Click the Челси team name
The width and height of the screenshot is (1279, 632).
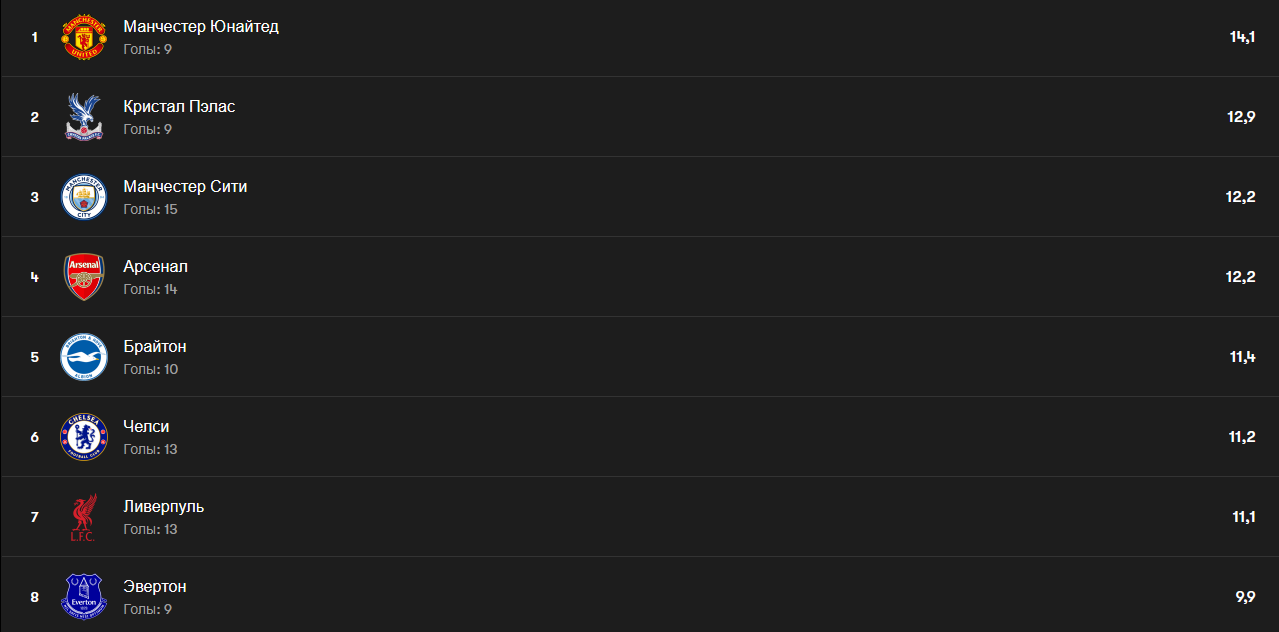146,427
